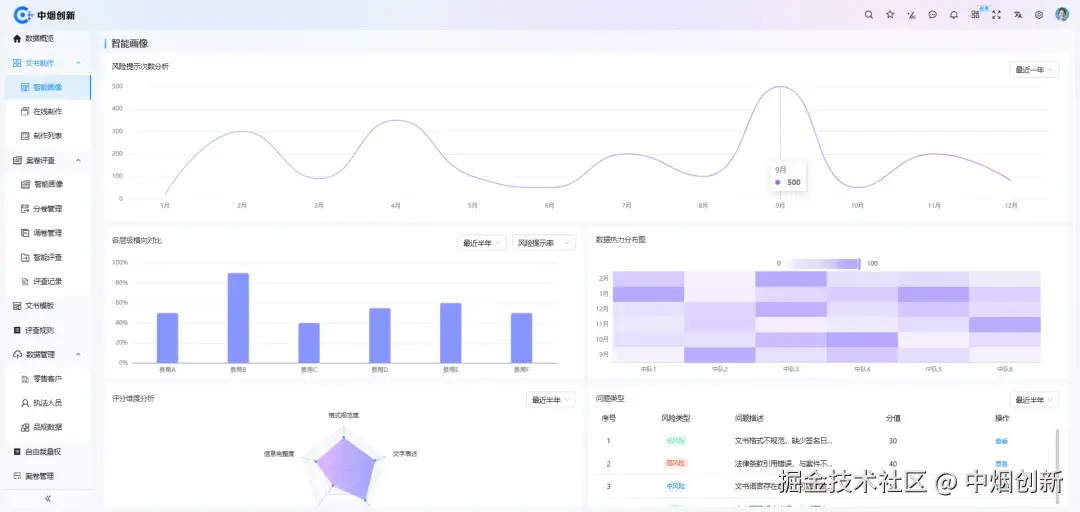This screenshot has width=1080, height=512.
Task: Click description 文书格式不规范，缺少签名日…
Action: coord(783,441)
